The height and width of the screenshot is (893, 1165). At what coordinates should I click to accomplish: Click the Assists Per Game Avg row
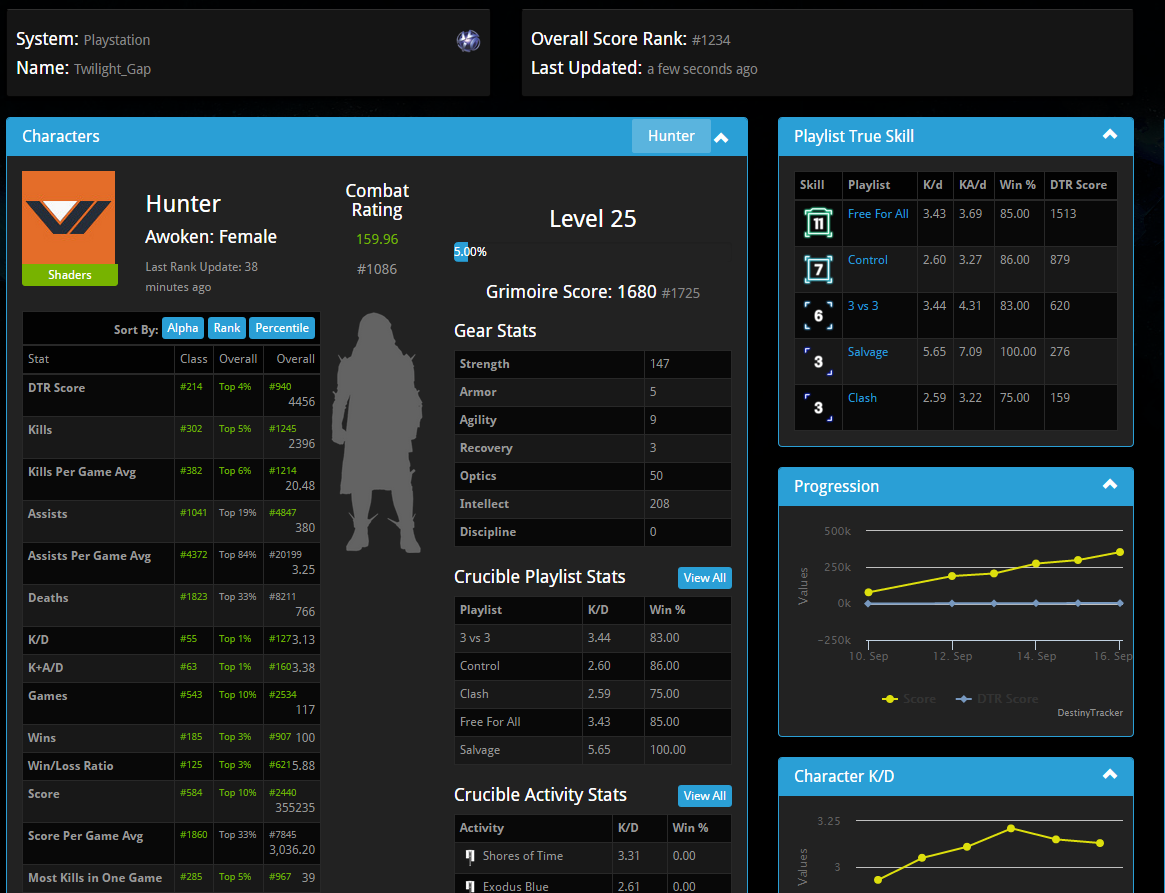coord(171,562)
